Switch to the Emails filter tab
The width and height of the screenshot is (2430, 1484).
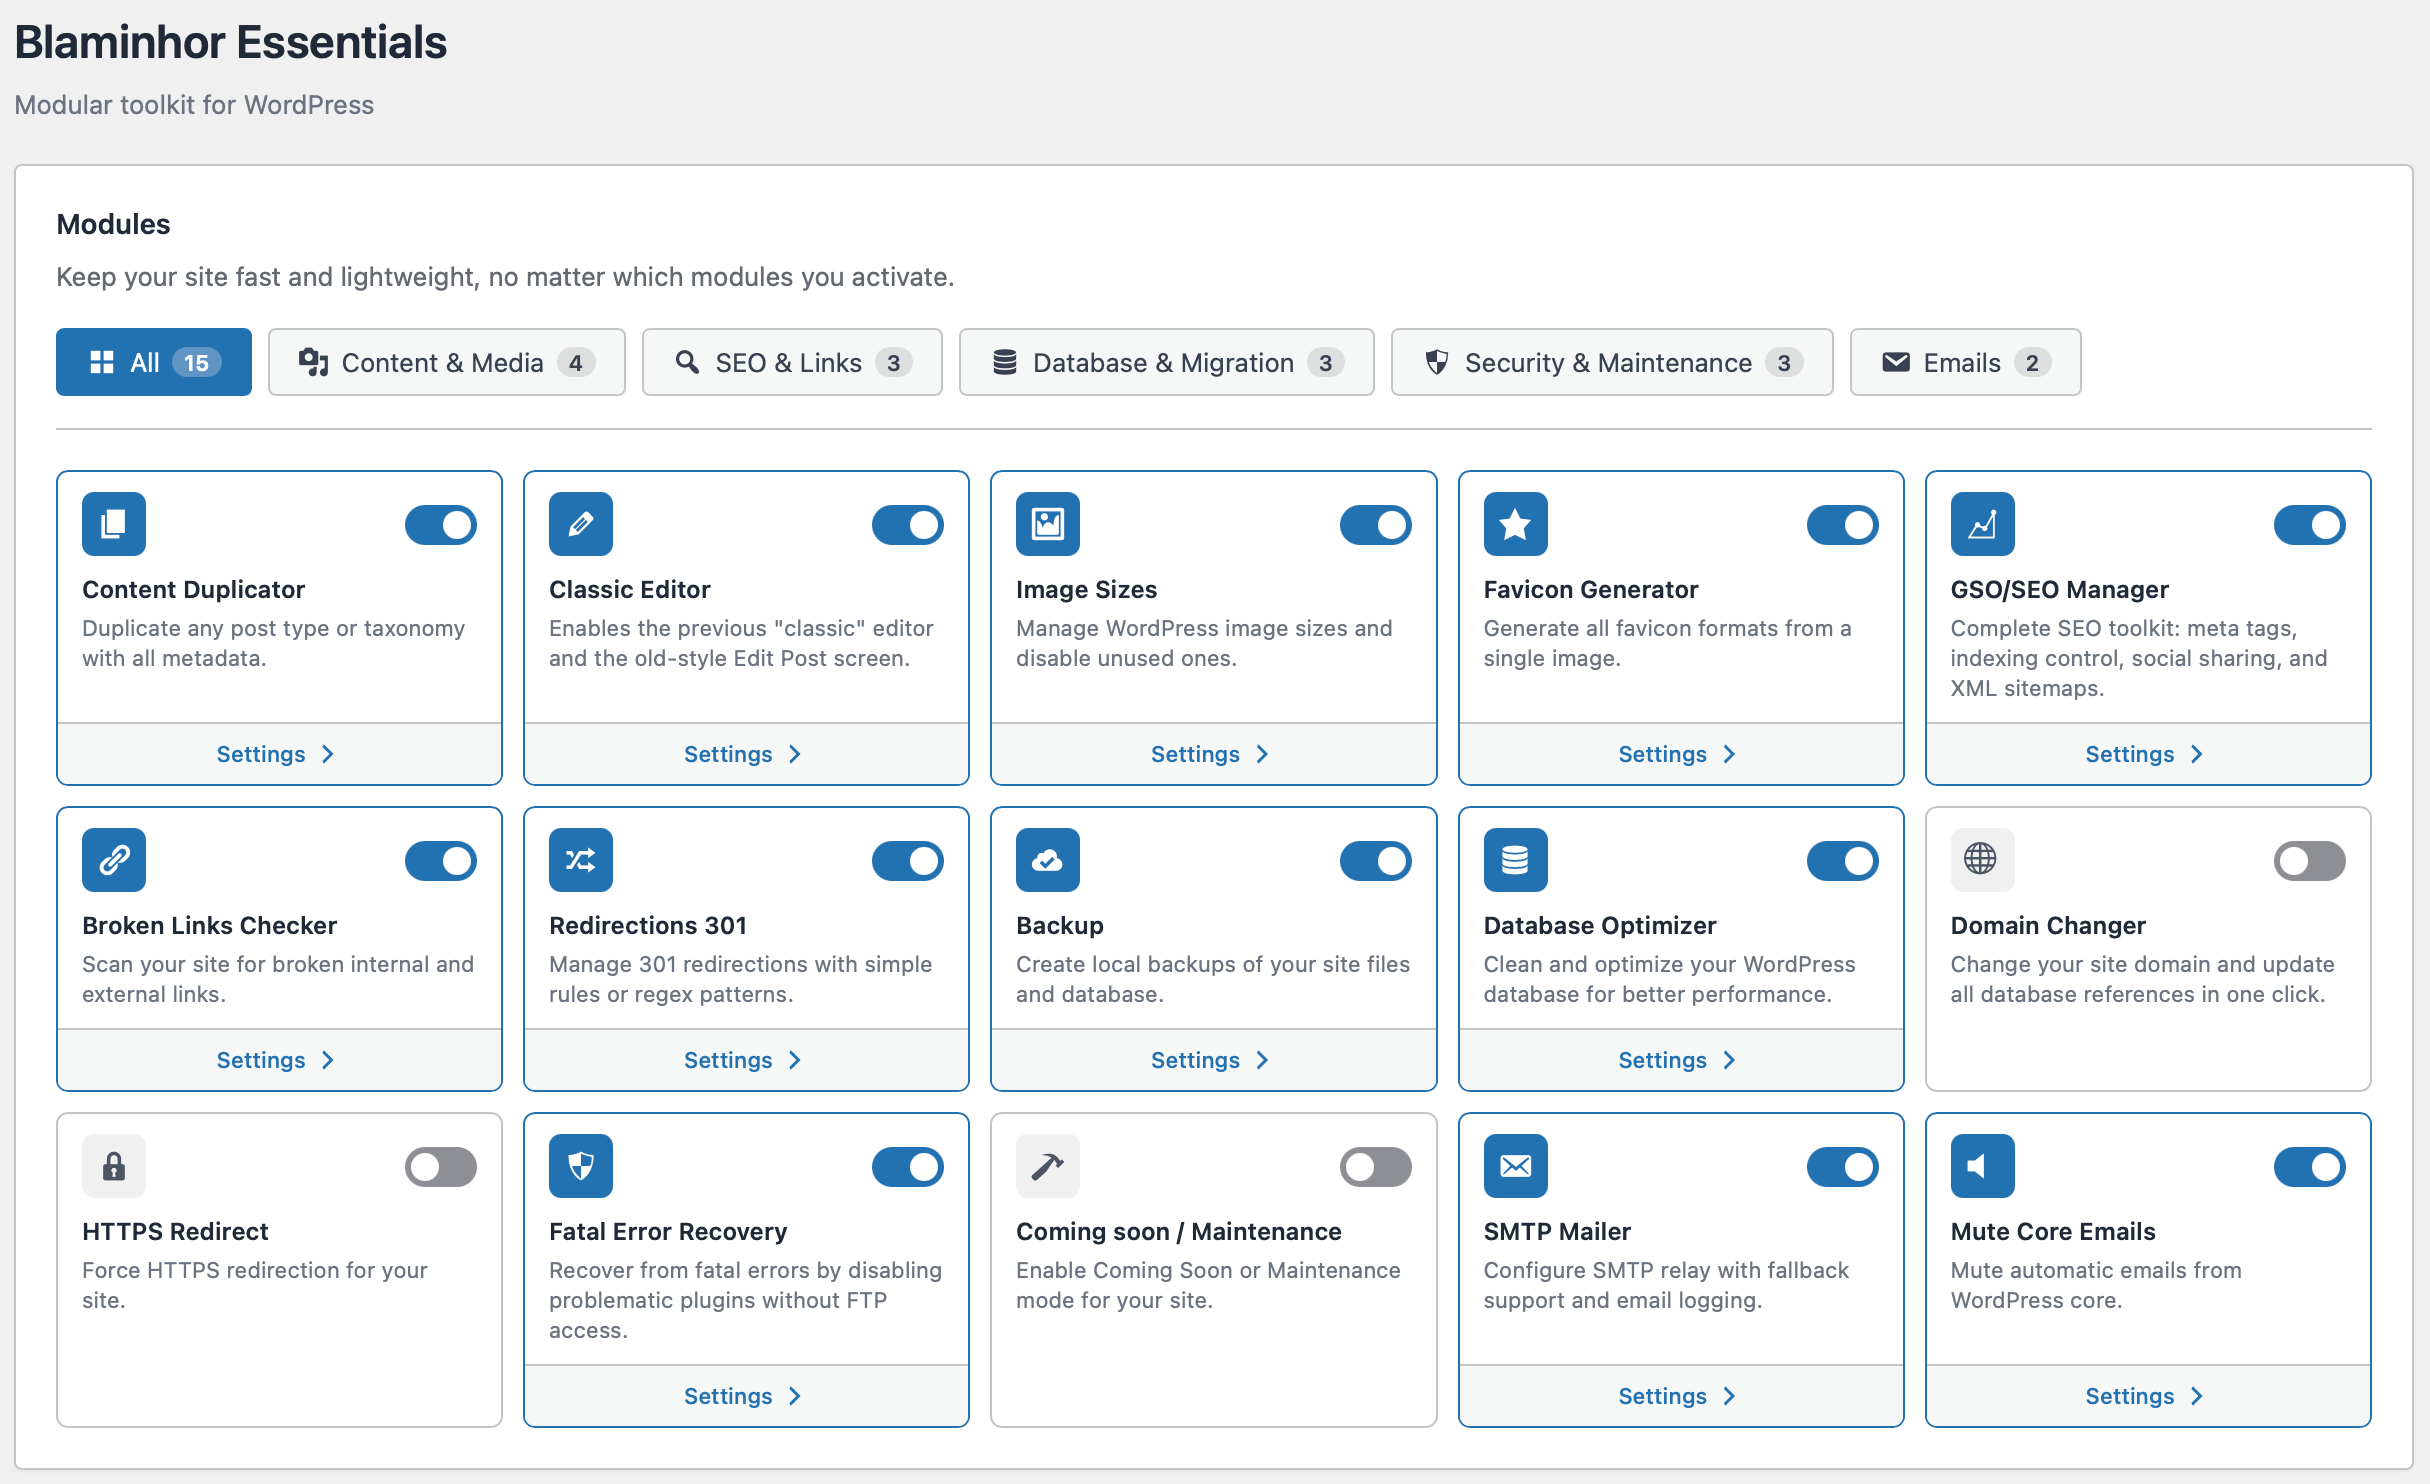pos(1963,362)
